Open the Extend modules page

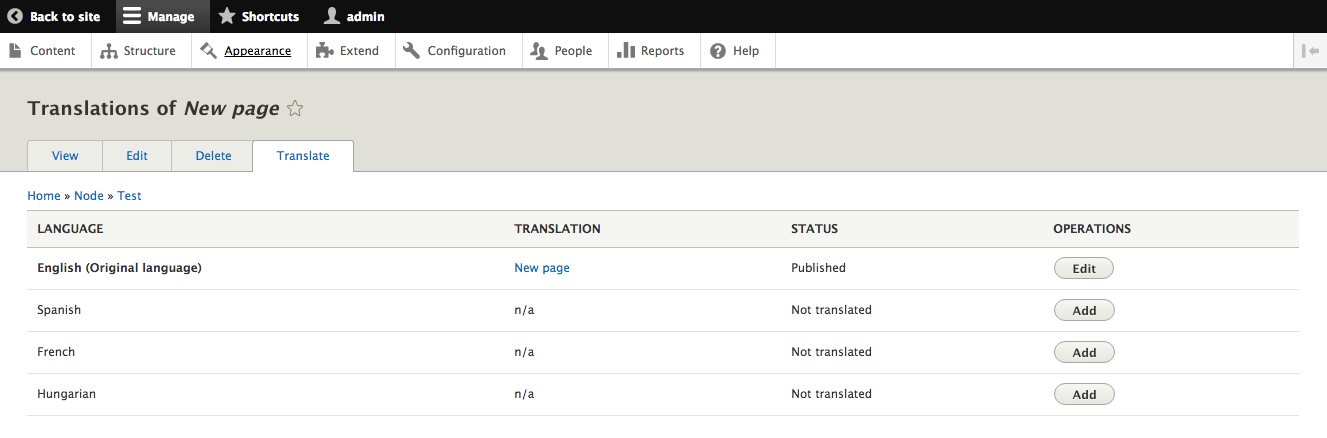pyautogui.click(x=348, y=51)
